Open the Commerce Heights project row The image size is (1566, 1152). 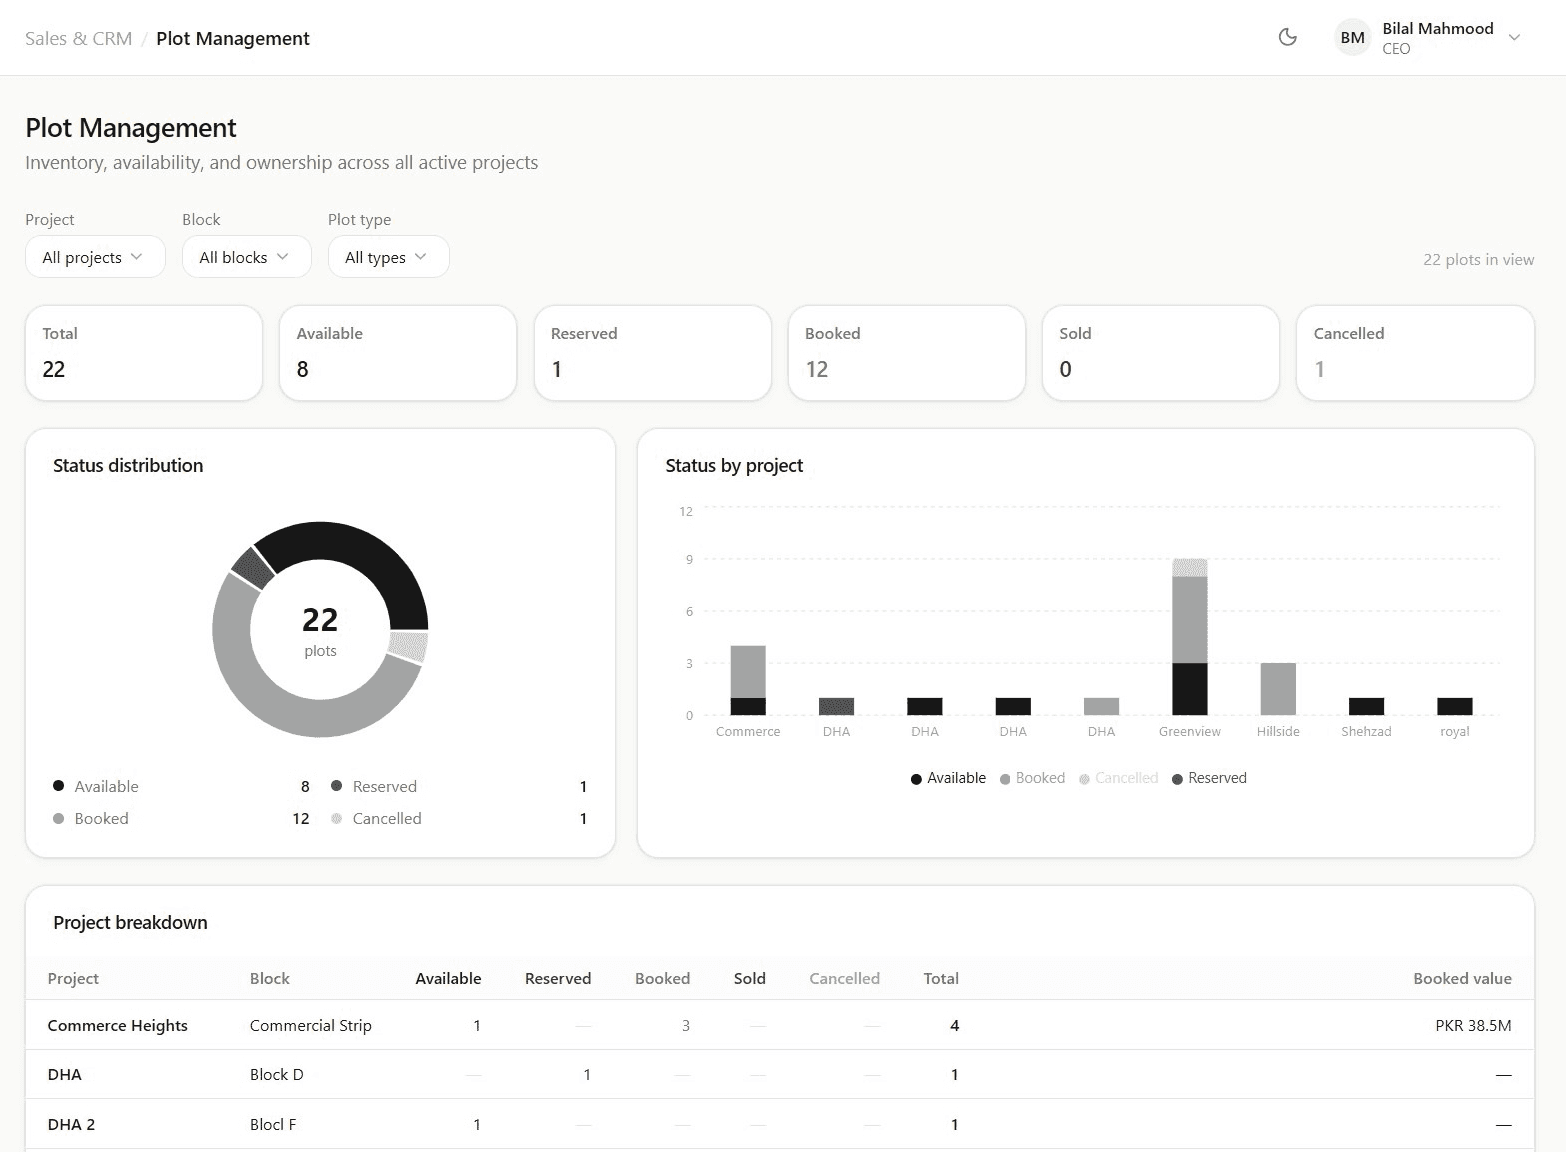[780, 1025]
